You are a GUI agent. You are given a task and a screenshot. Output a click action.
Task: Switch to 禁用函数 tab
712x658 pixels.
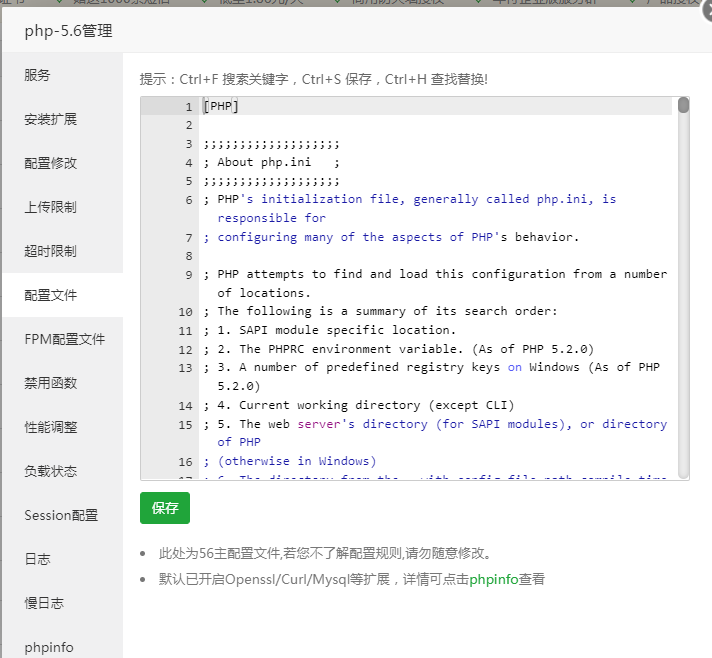(x=51, y=383)
